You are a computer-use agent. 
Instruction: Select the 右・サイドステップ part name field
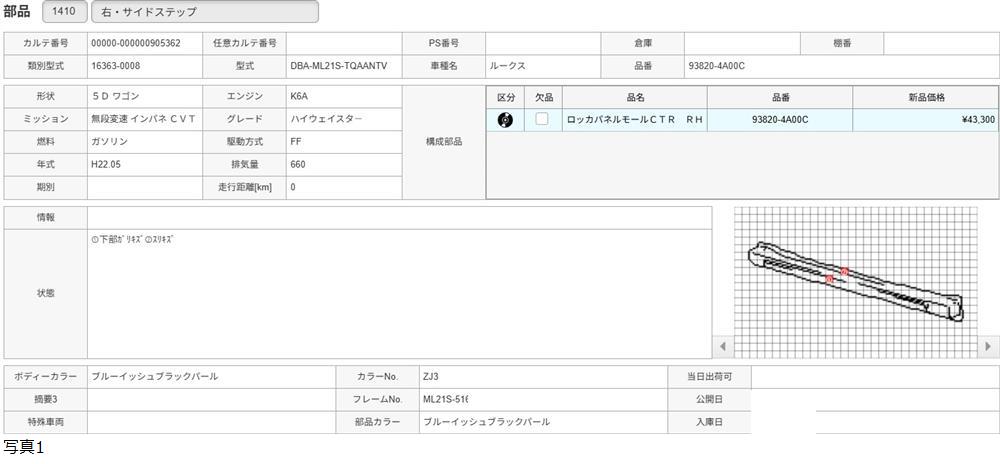[x=205, y=12]
